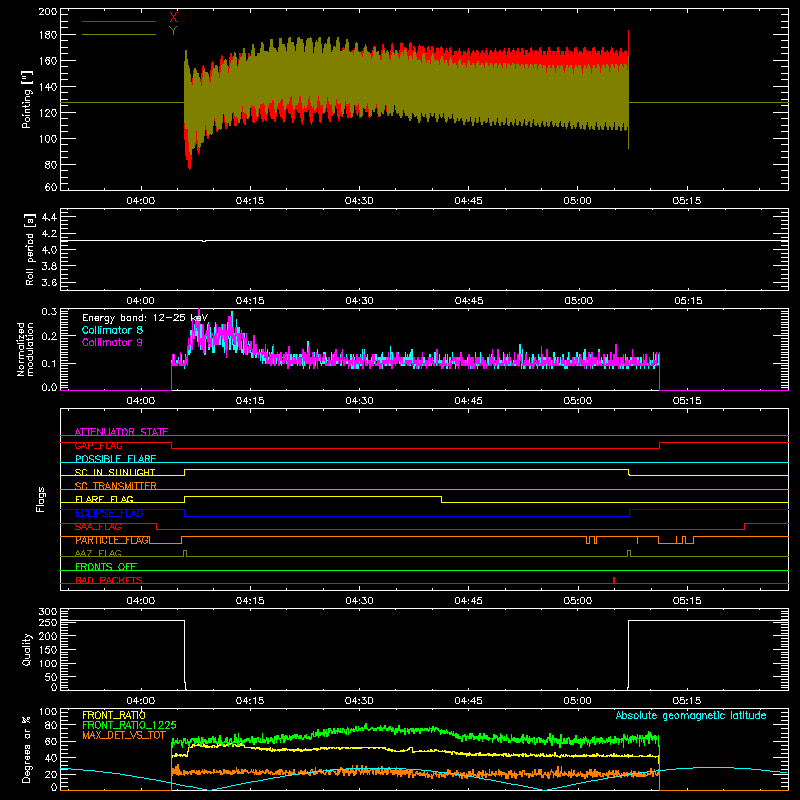Click 04:00 time label under Pointing plot
800x800 pixels.
pyautogui.click(x=141, y=201)
